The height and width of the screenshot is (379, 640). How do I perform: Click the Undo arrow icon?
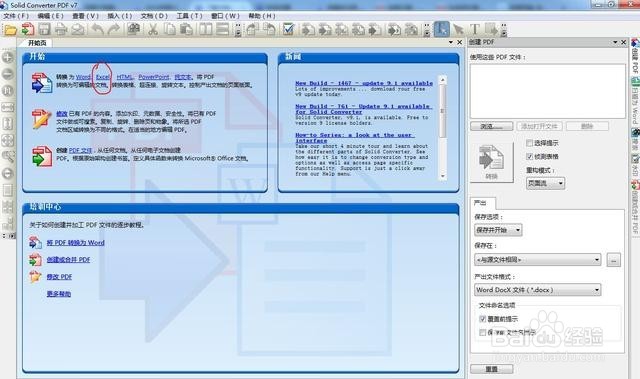point(98,29)
